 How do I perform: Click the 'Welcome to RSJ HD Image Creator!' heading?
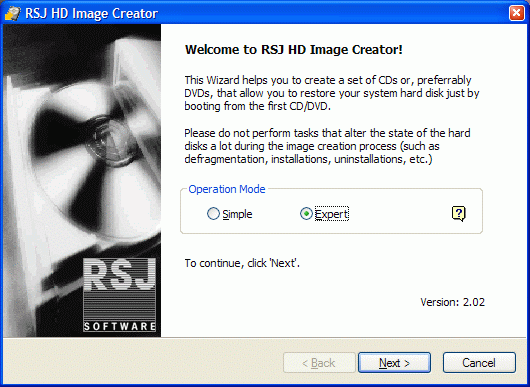[294, 50]
